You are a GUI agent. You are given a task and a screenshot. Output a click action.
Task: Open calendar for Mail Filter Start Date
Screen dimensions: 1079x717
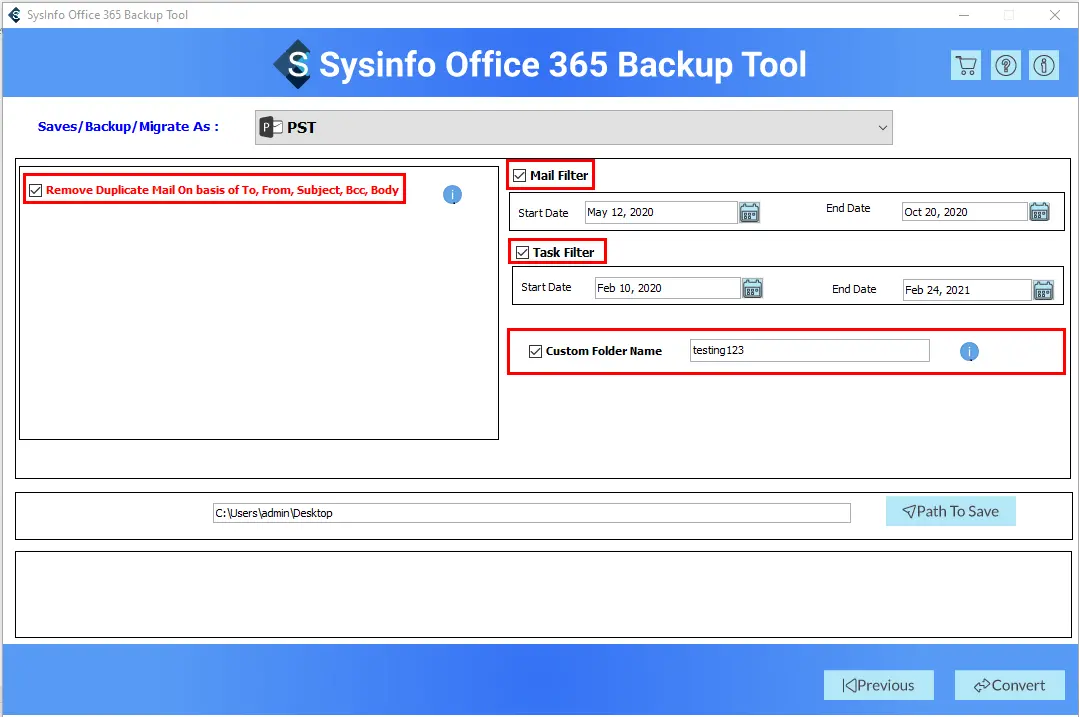click(749, 212)
